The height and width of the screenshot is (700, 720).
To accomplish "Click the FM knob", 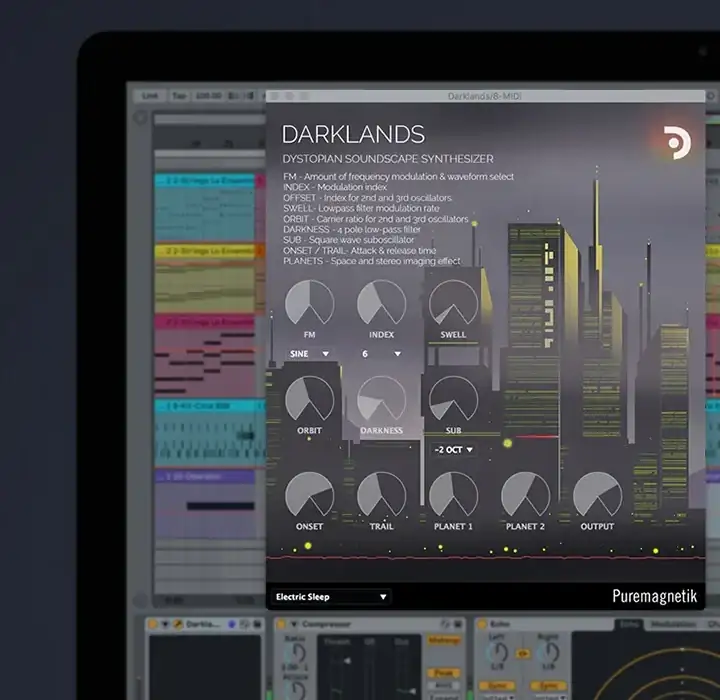I will (x=309, y=303).
